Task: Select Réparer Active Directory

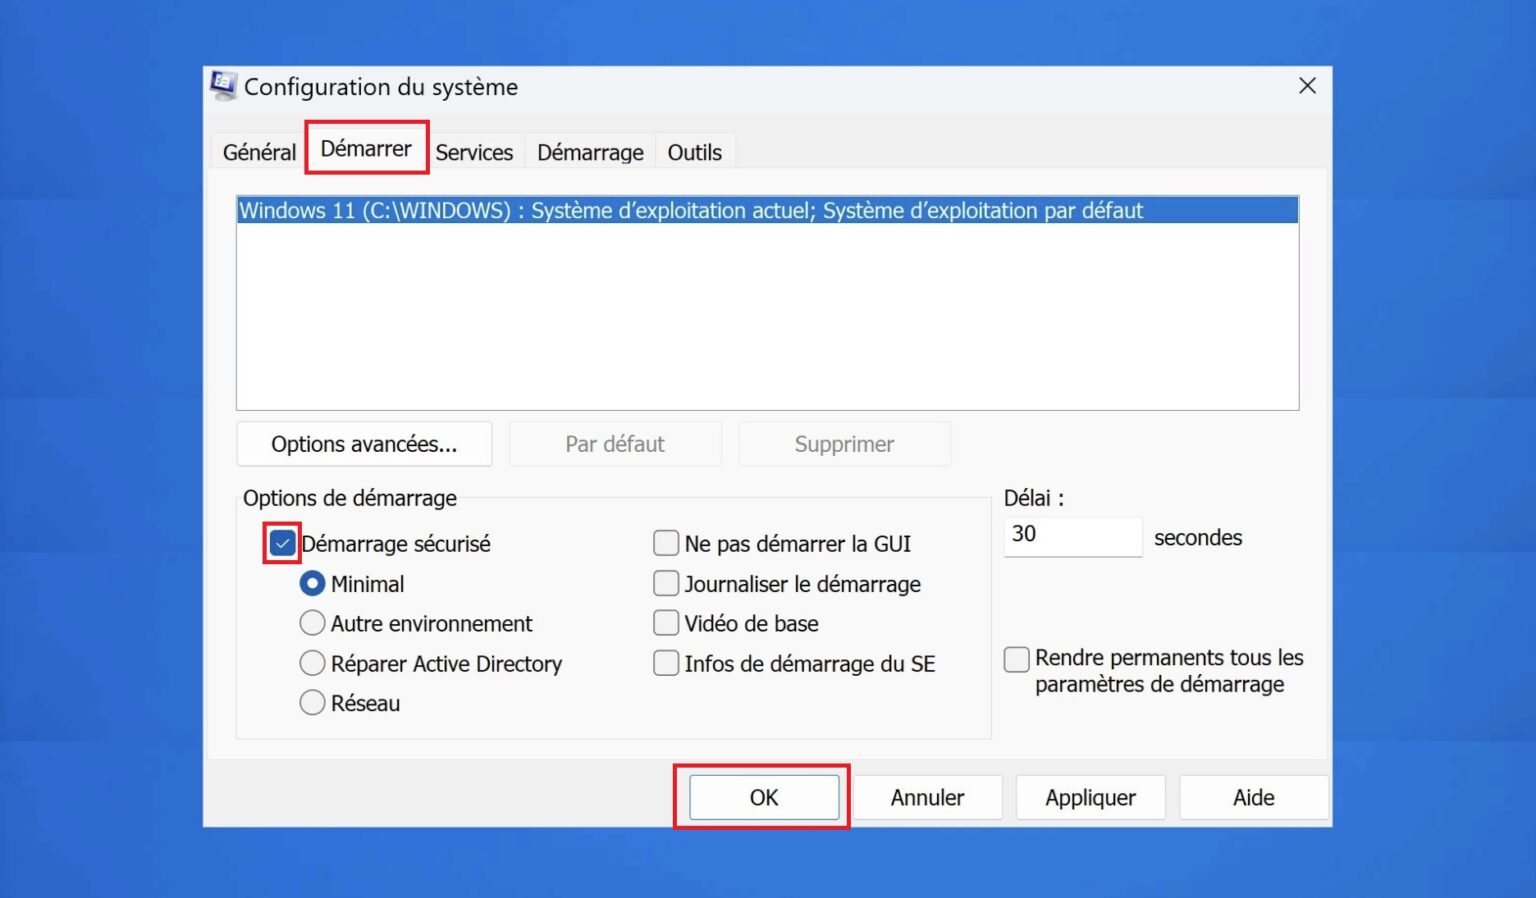Action: (x=312, y=663)
